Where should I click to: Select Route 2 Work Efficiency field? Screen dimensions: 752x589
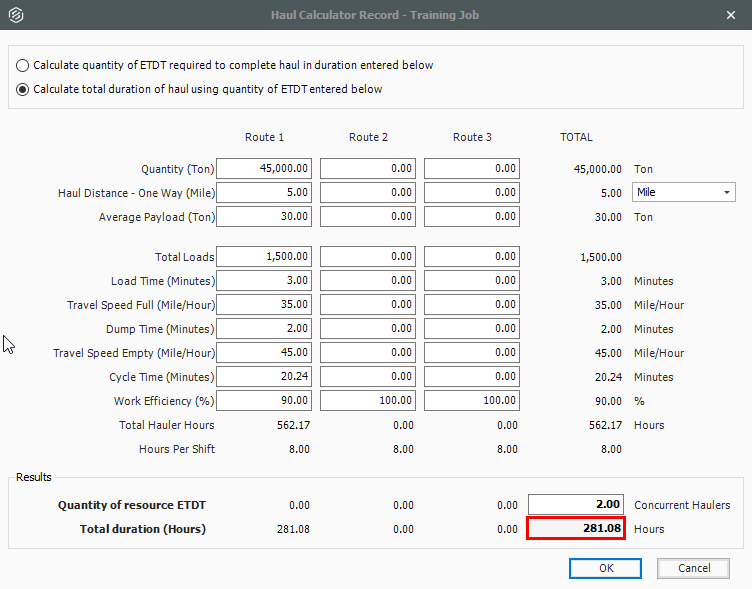coord(369,401)
